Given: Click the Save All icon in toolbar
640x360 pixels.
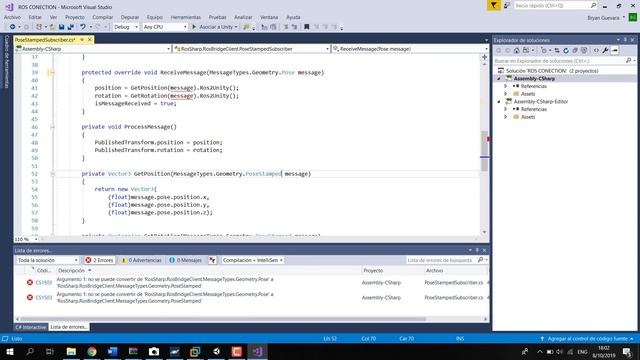Looking at the screenshot, I should coord(71,27).
